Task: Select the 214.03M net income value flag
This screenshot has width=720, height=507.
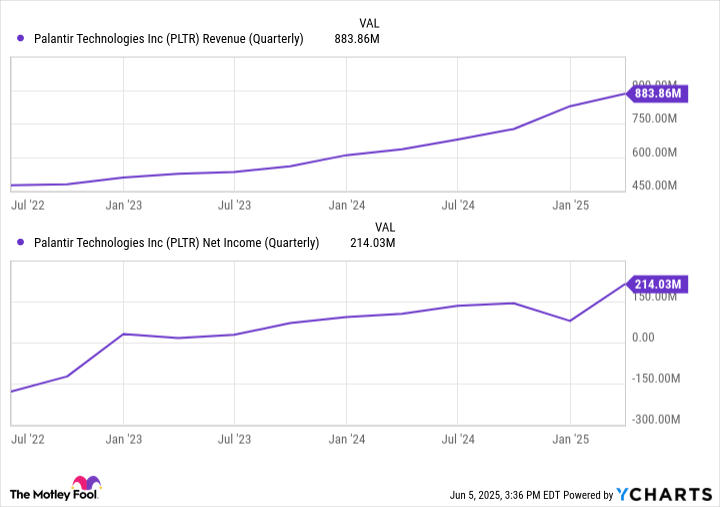Action: [657, 284]
